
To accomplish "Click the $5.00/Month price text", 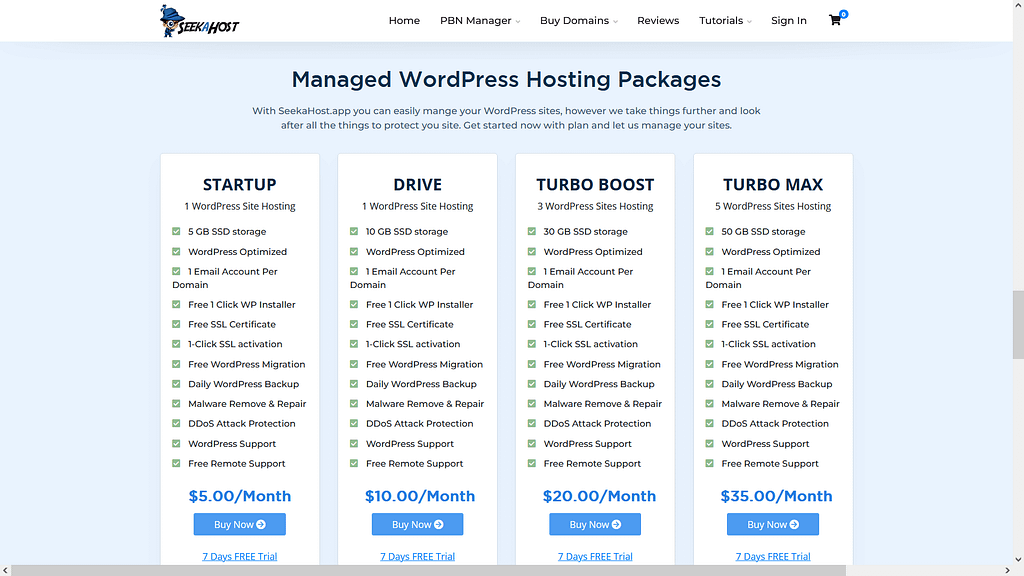I will click(x=240, y=496).
